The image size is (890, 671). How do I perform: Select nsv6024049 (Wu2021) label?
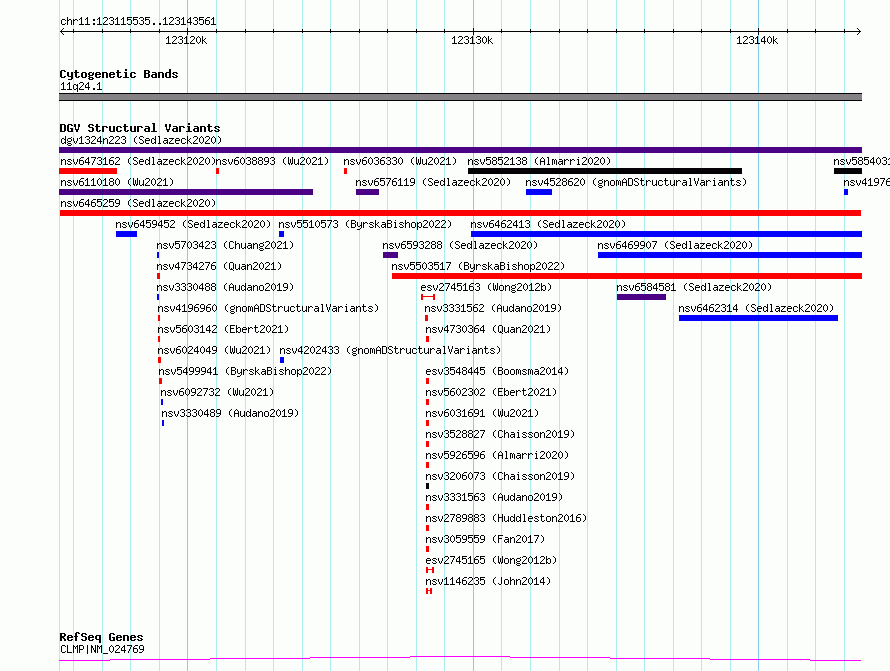click(214, 350)
